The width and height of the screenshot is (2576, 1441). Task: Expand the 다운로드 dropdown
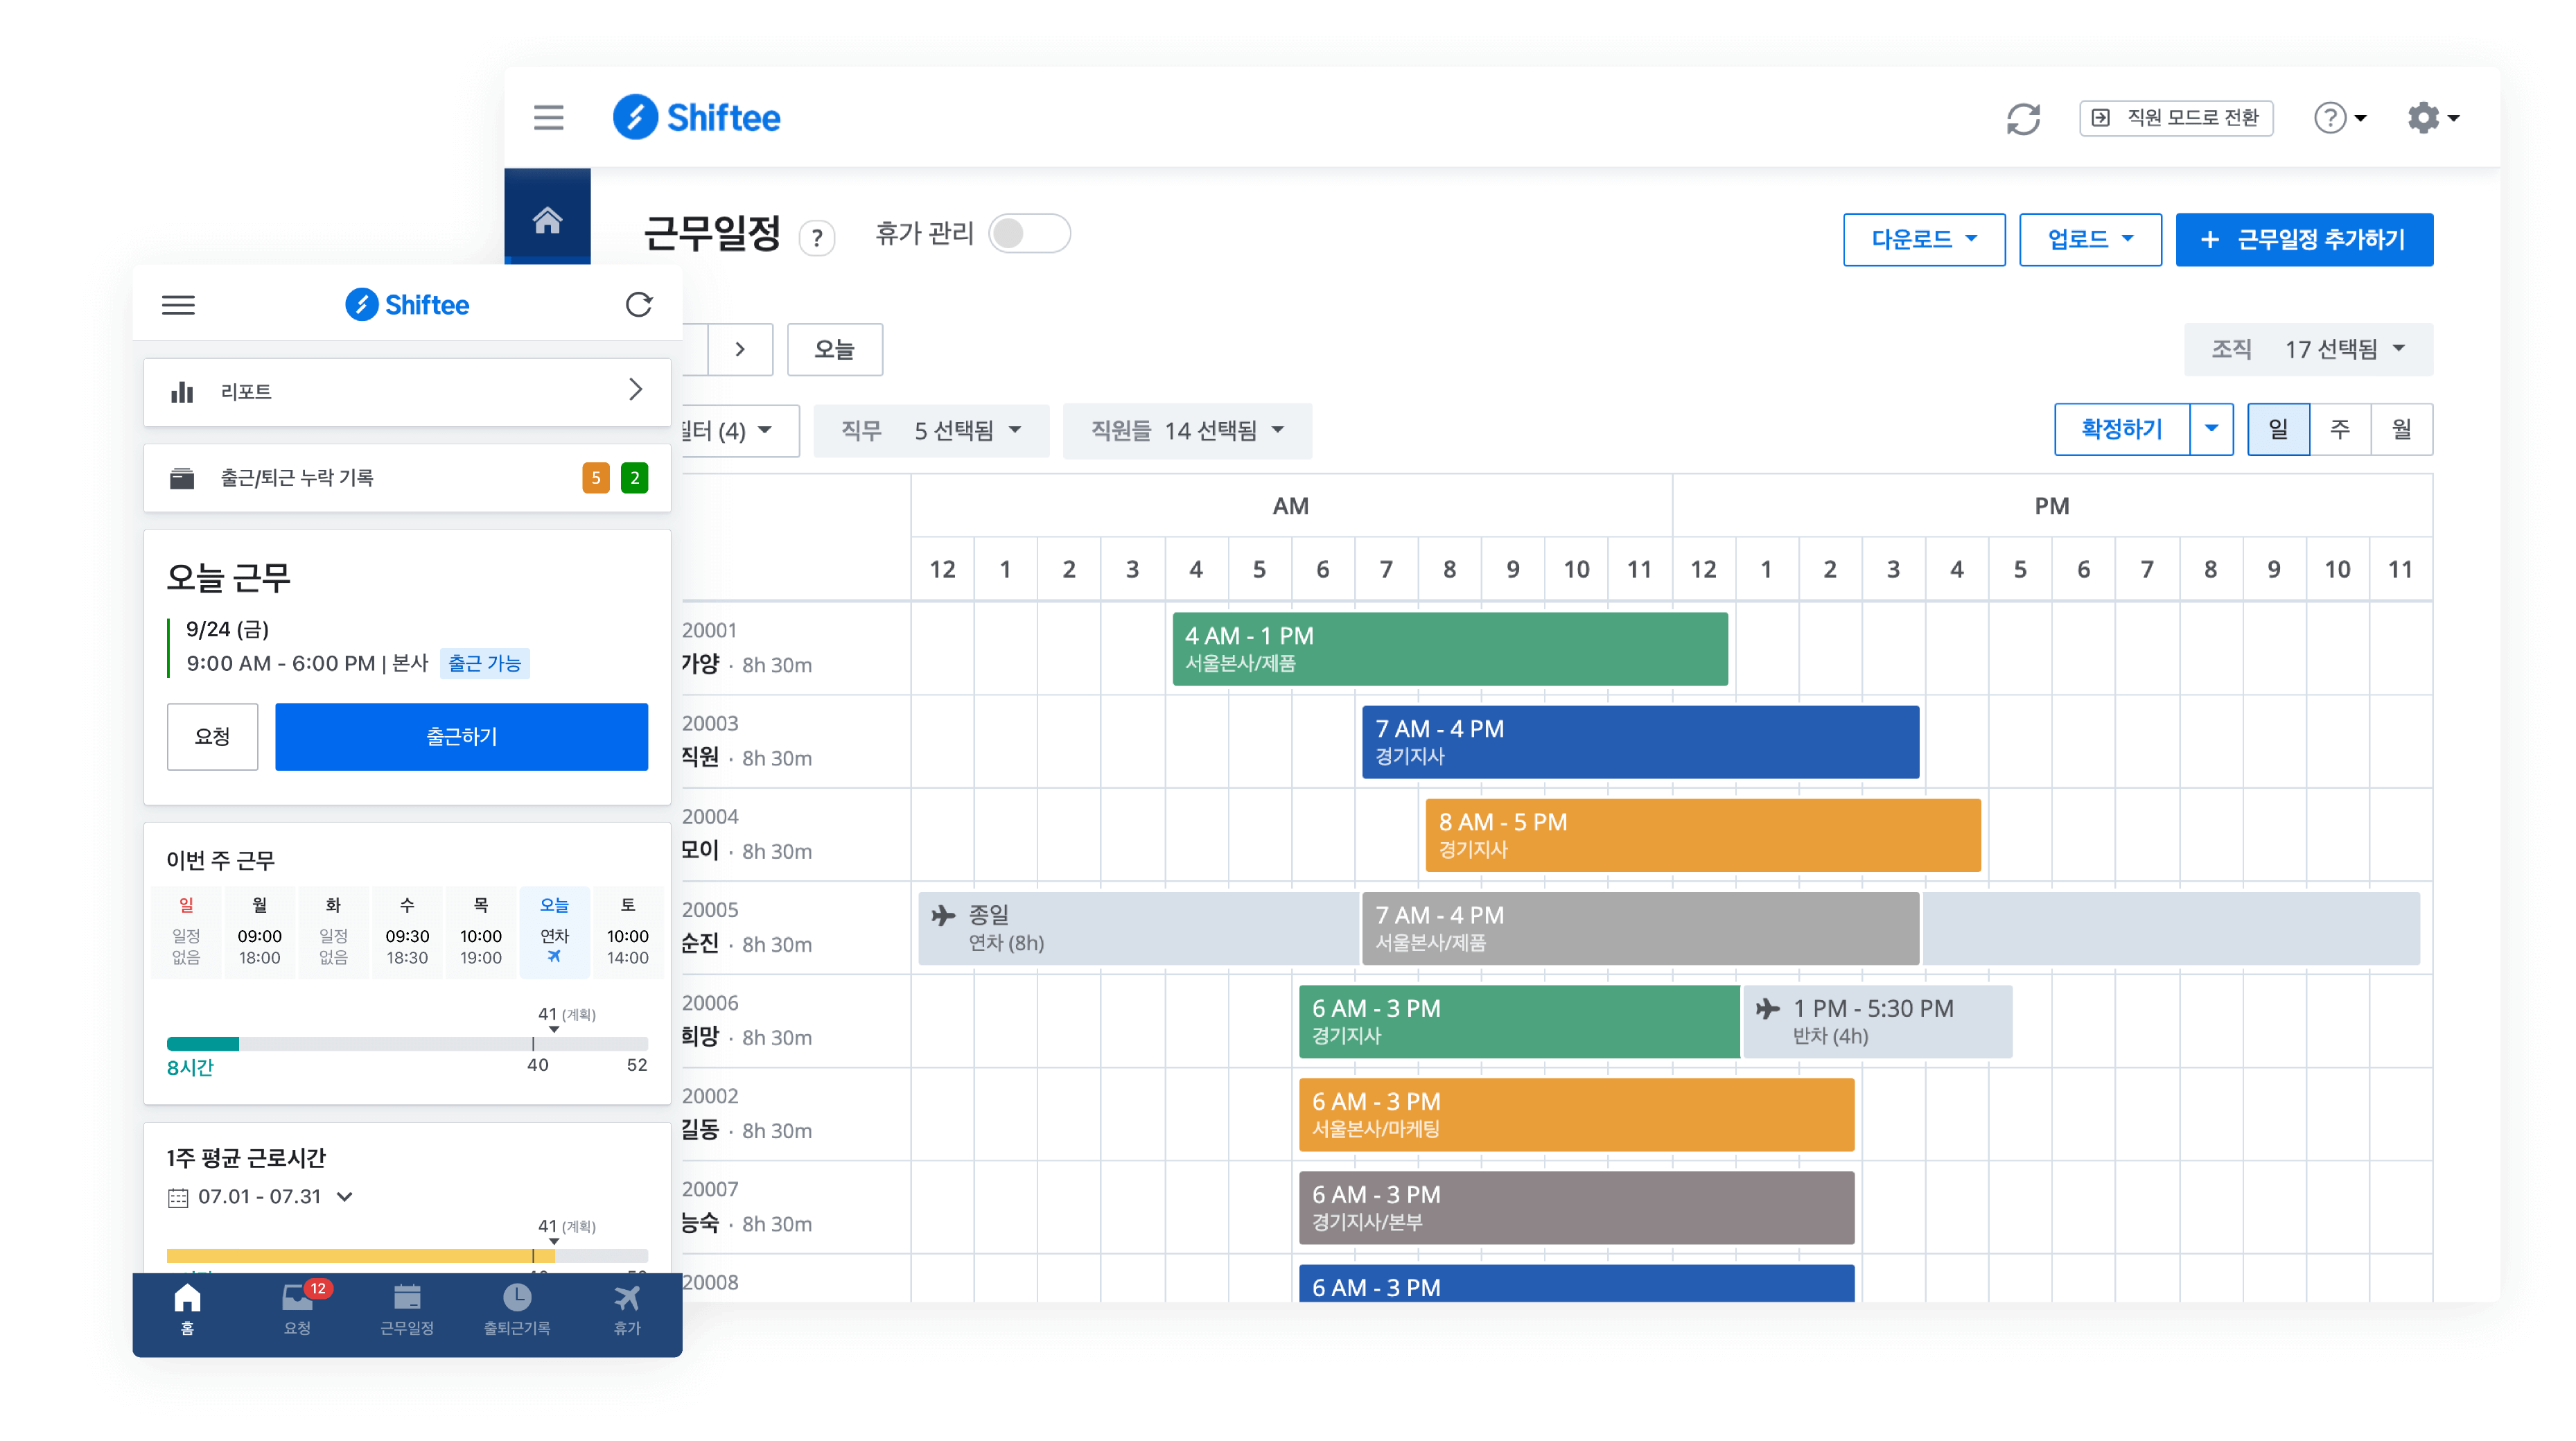click(1923, 240)
